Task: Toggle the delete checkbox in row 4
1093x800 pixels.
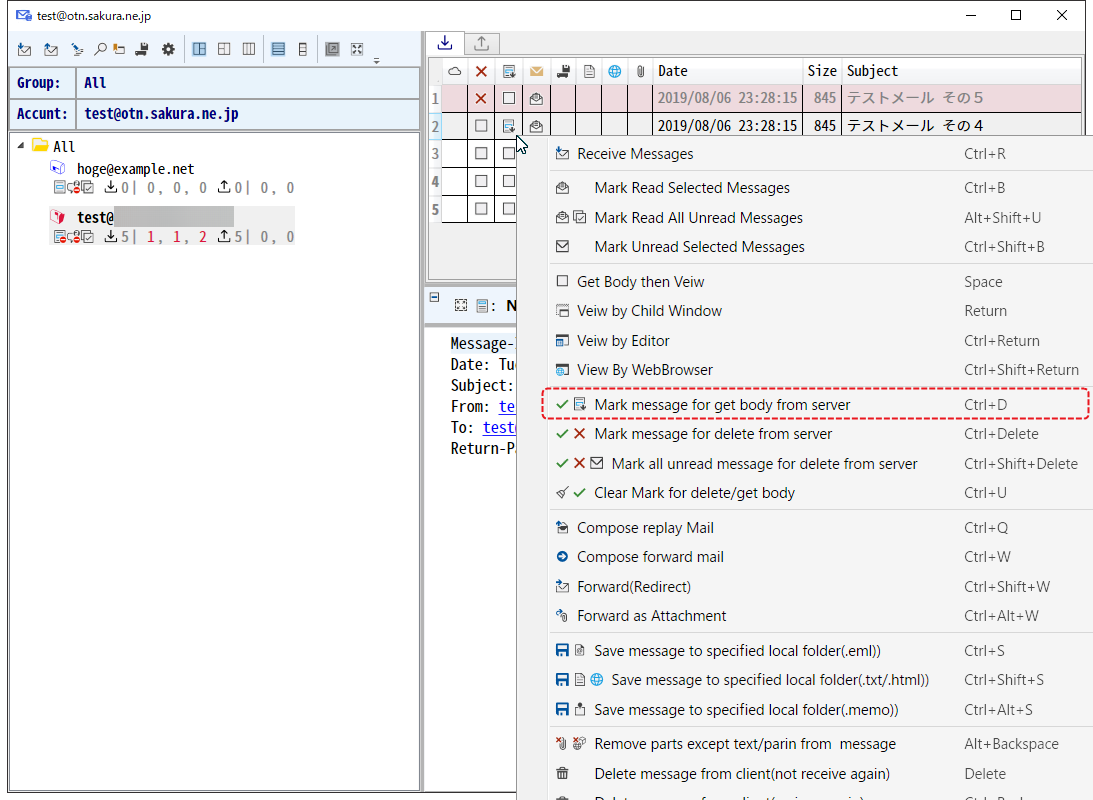Action: [481, 181]
